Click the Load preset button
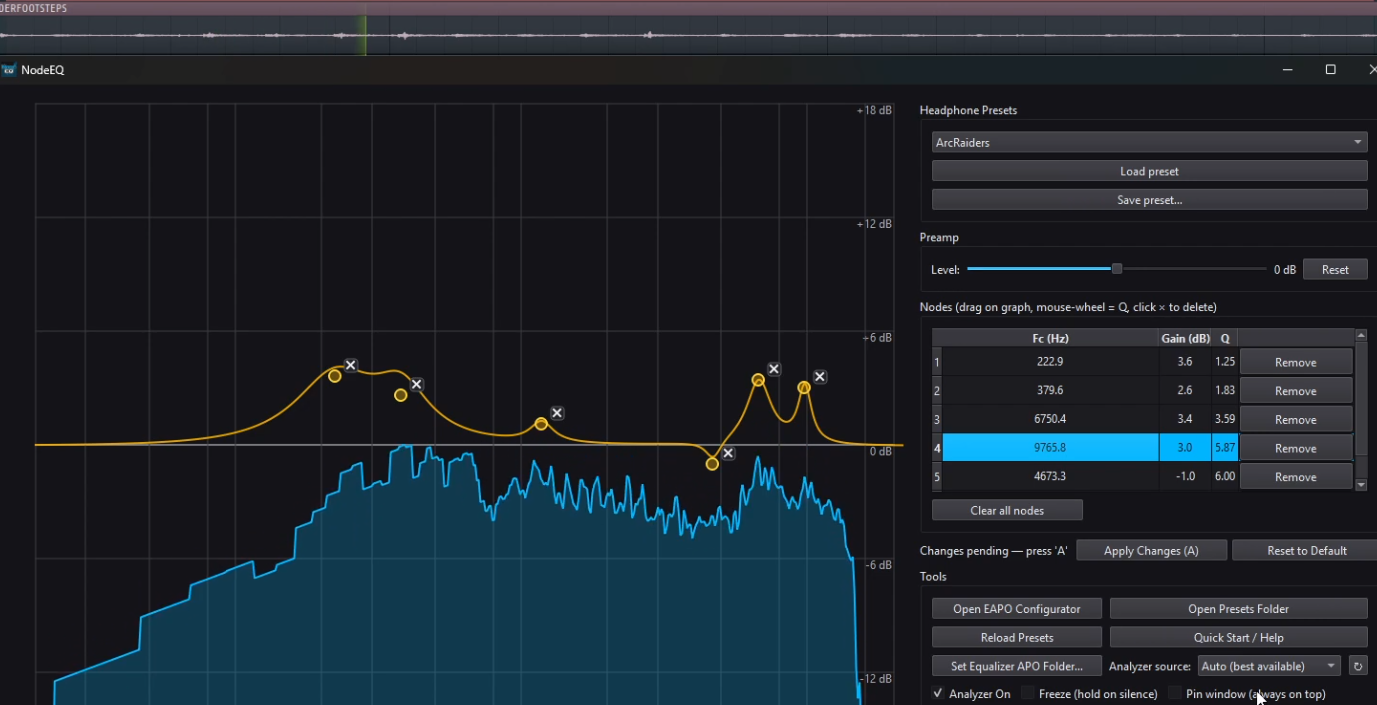Screen dimensions: 1377x705 1148,170
